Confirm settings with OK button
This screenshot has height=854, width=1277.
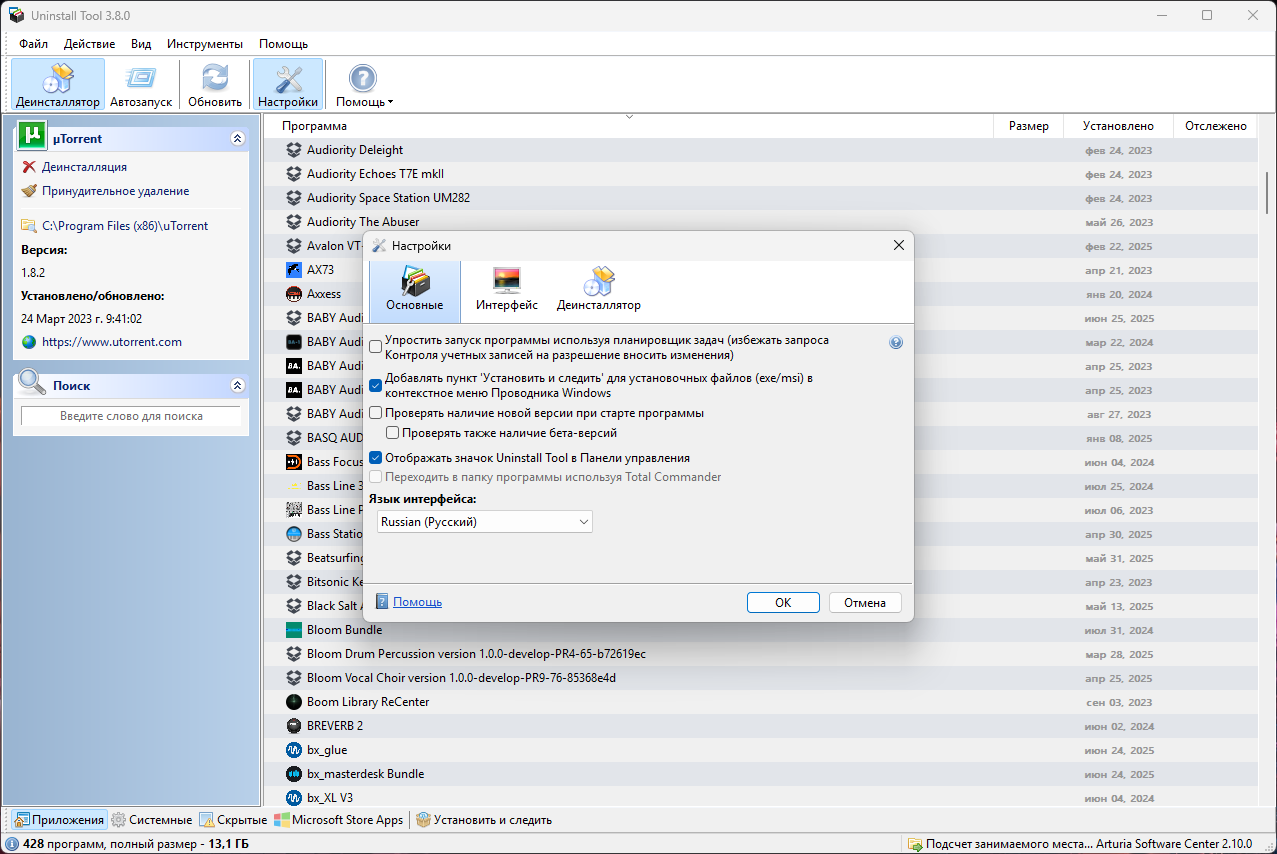click(783, 603)
